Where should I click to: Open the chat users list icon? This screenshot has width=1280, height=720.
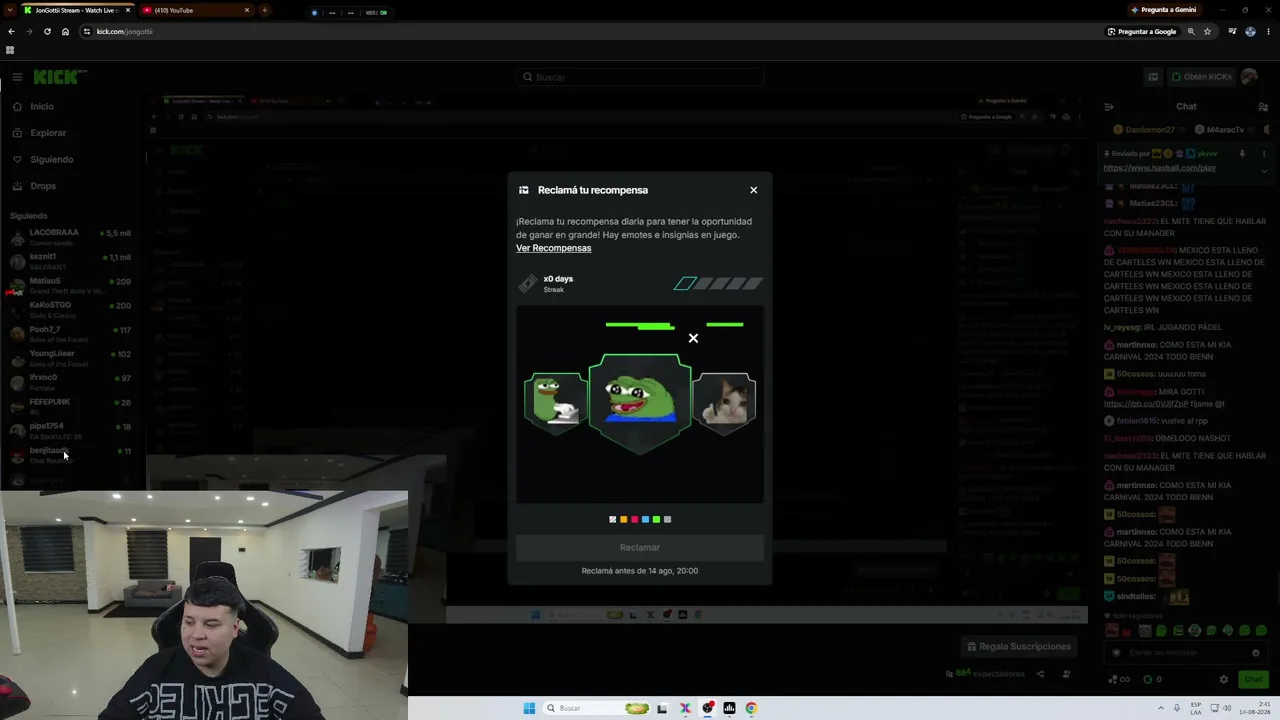click(x=1262, y=107)
